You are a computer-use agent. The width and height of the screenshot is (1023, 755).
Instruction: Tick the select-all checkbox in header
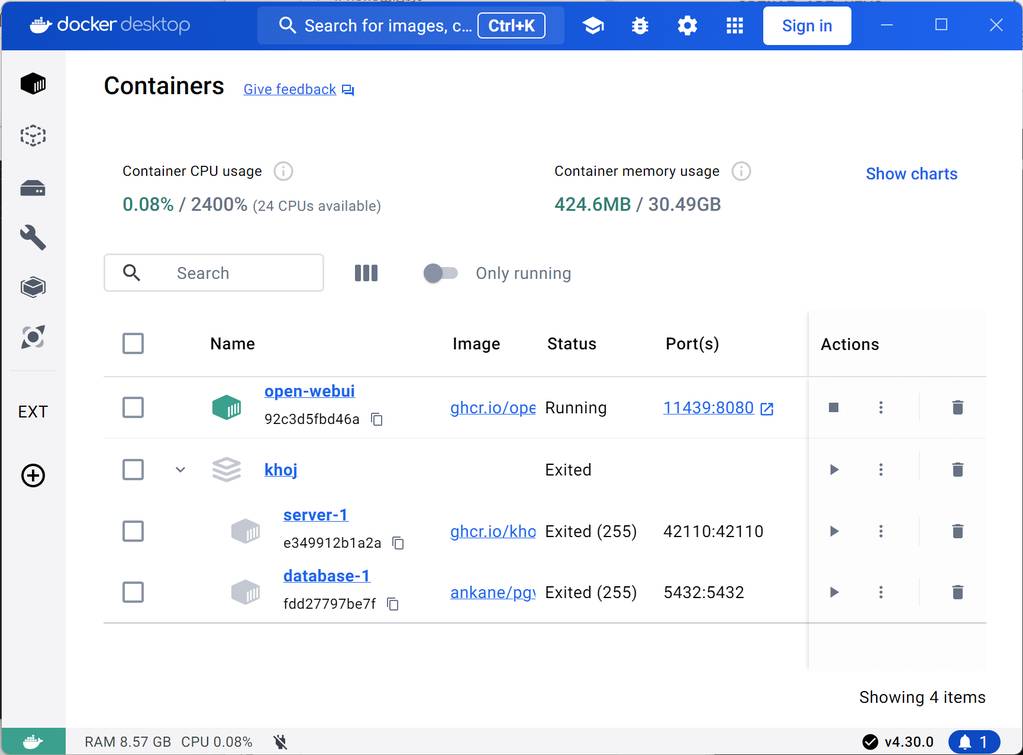133,344
